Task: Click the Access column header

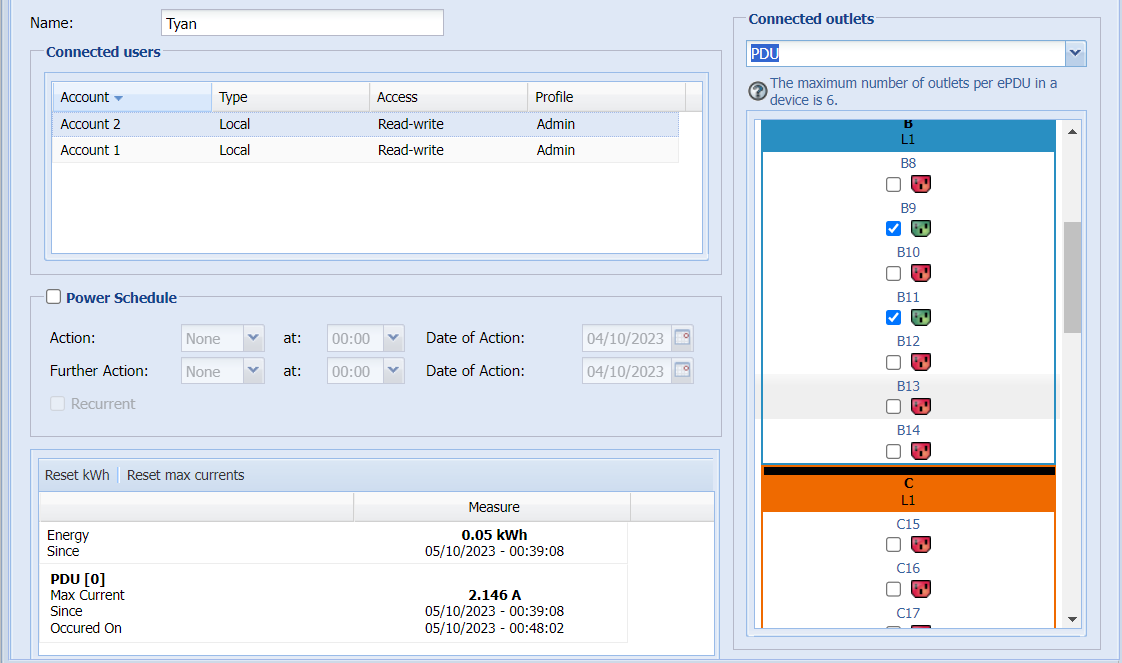Action: tap(449, 97)
